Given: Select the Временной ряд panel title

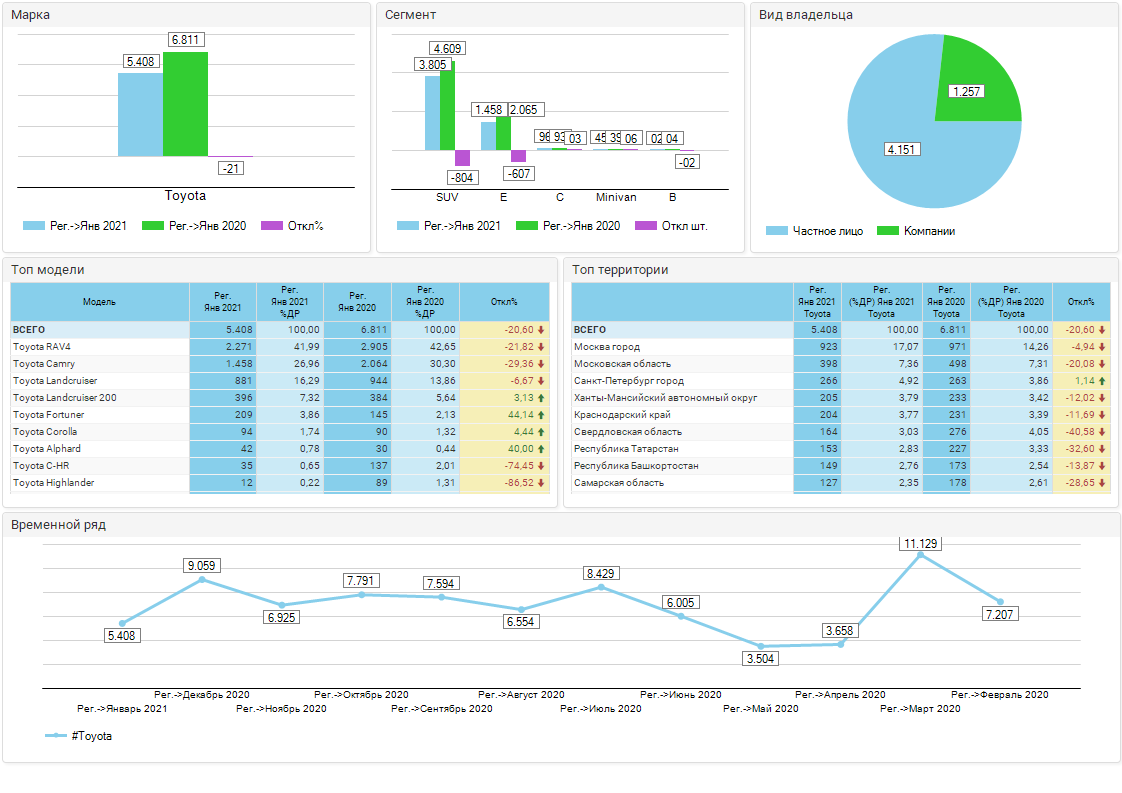Looking at the screenshot, I should (x=58, y=524).
